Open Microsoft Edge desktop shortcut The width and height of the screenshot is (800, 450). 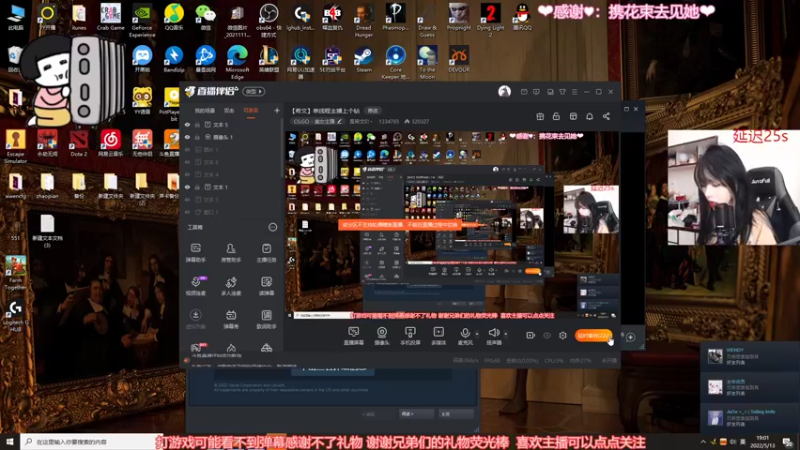[x=237, y=62]
